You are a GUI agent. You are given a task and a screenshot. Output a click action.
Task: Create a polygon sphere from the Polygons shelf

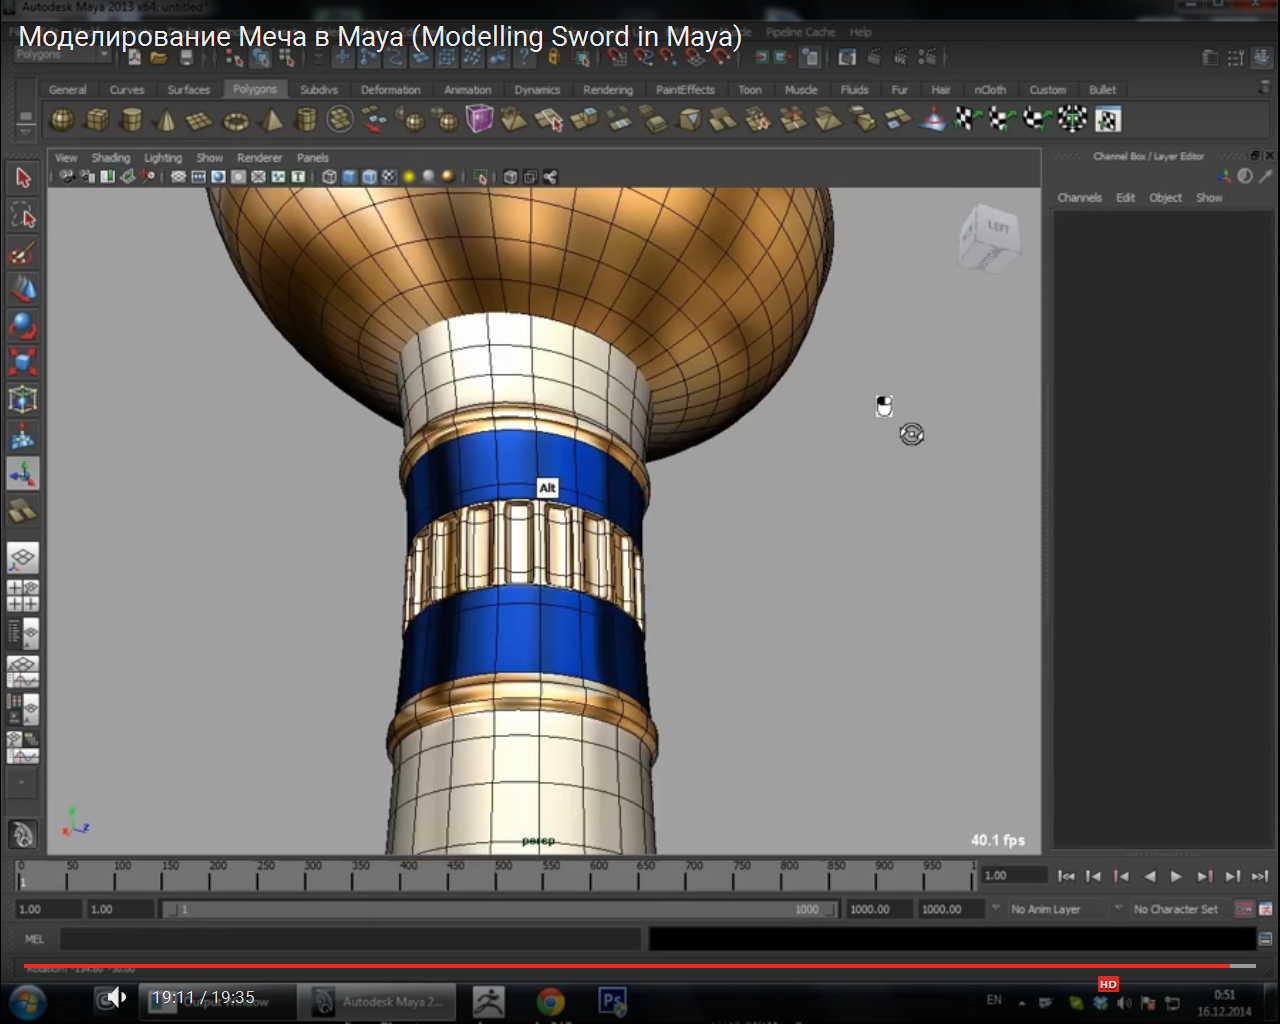pyautogui.click(x=62, y=119)
